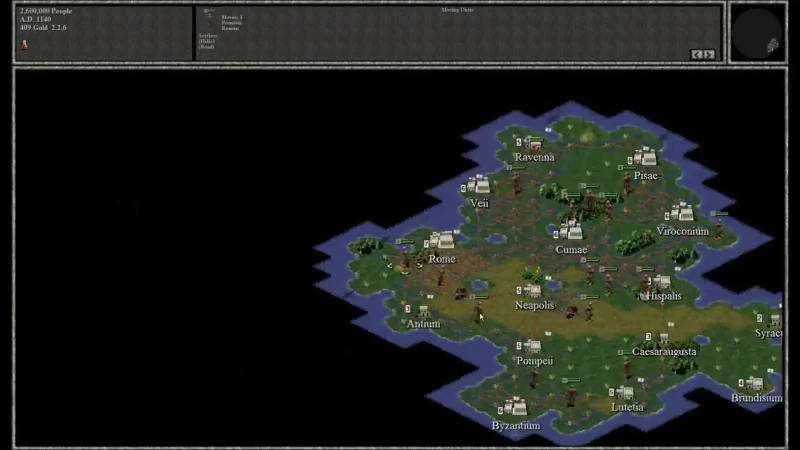The height and width of the screenshot is (450, 800).
Task: Open the city of Caesaraugusta
Action: pyautogui.click(x=664, y=338)
